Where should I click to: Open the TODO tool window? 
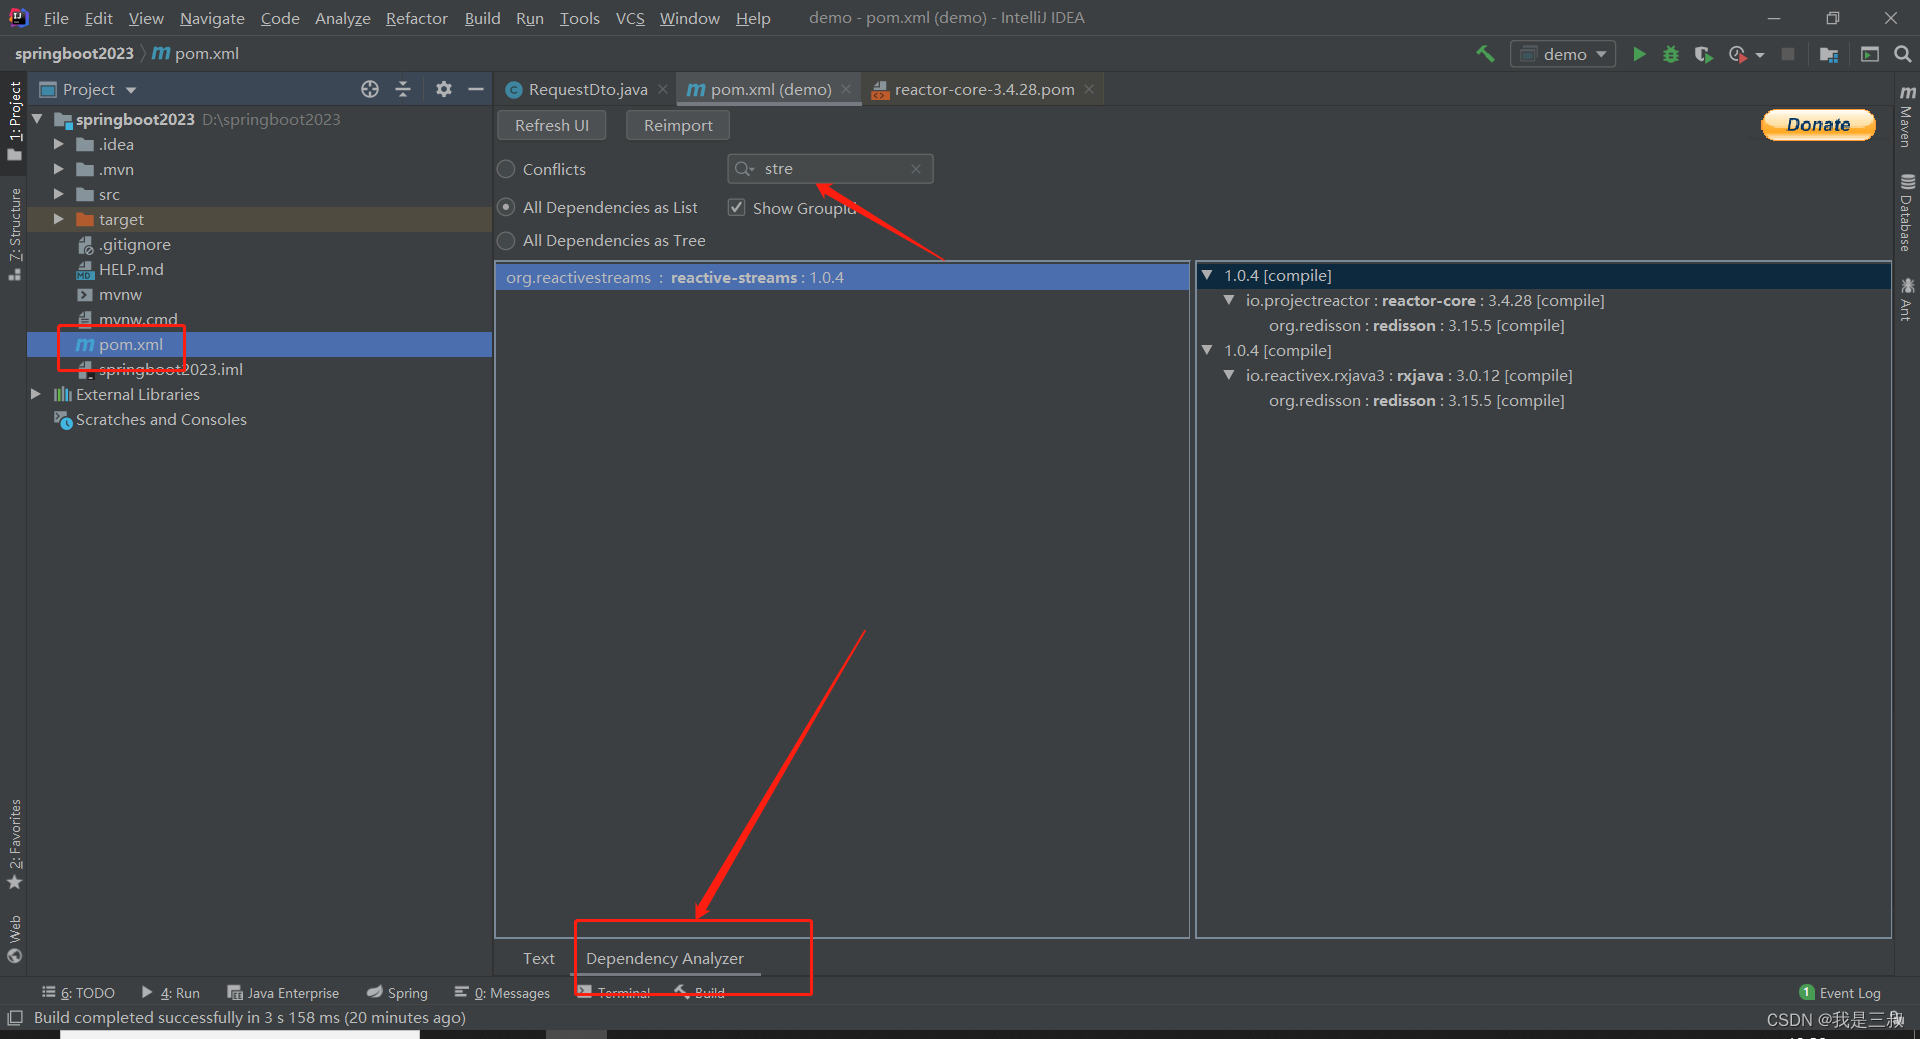(x=78, y=993)
